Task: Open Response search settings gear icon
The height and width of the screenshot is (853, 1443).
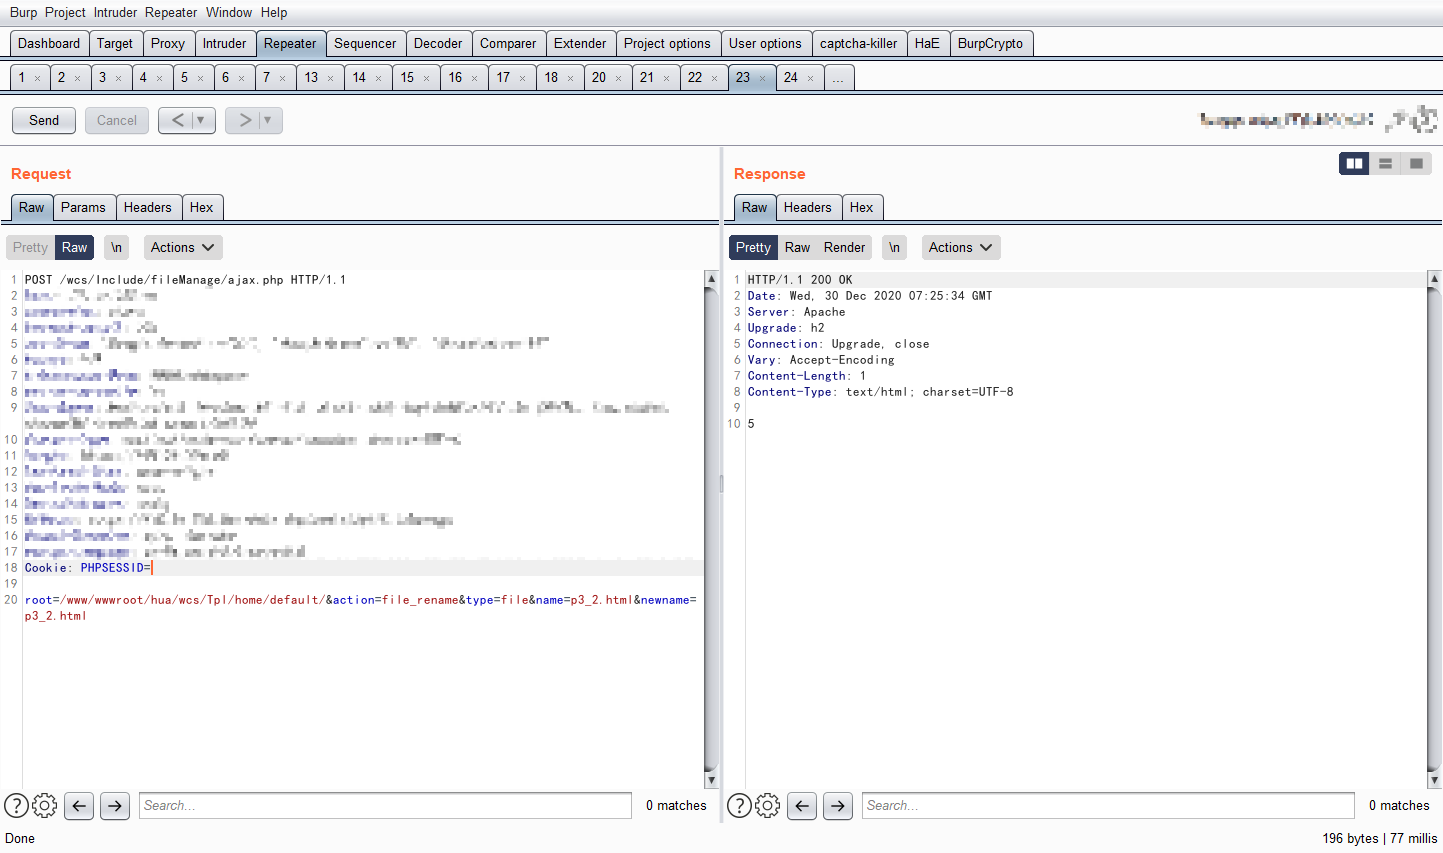Action: [x=768, y=805]
